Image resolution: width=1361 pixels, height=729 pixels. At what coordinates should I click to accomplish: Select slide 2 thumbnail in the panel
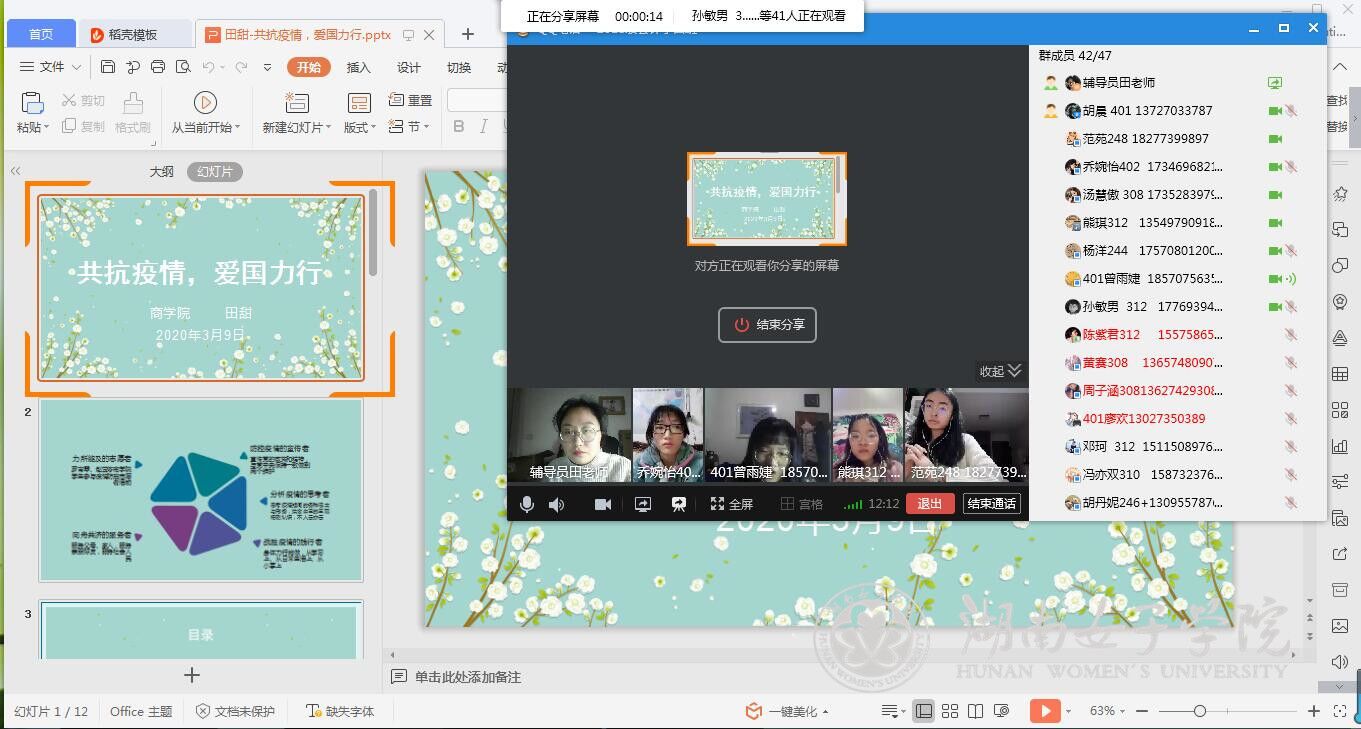(201, 490)
